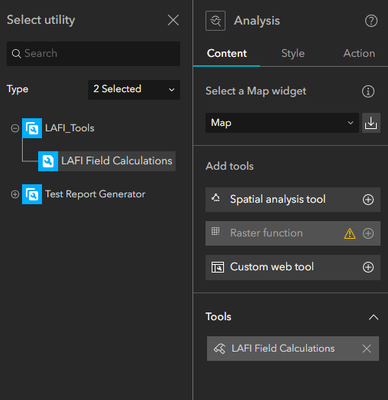Viewport: 388px width, 400px height.
Task: Click the Type label
Action: [18, 89]
